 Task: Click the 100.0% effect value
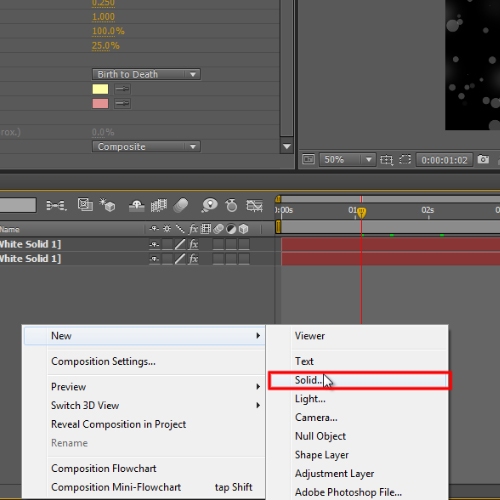pos(108,31)
